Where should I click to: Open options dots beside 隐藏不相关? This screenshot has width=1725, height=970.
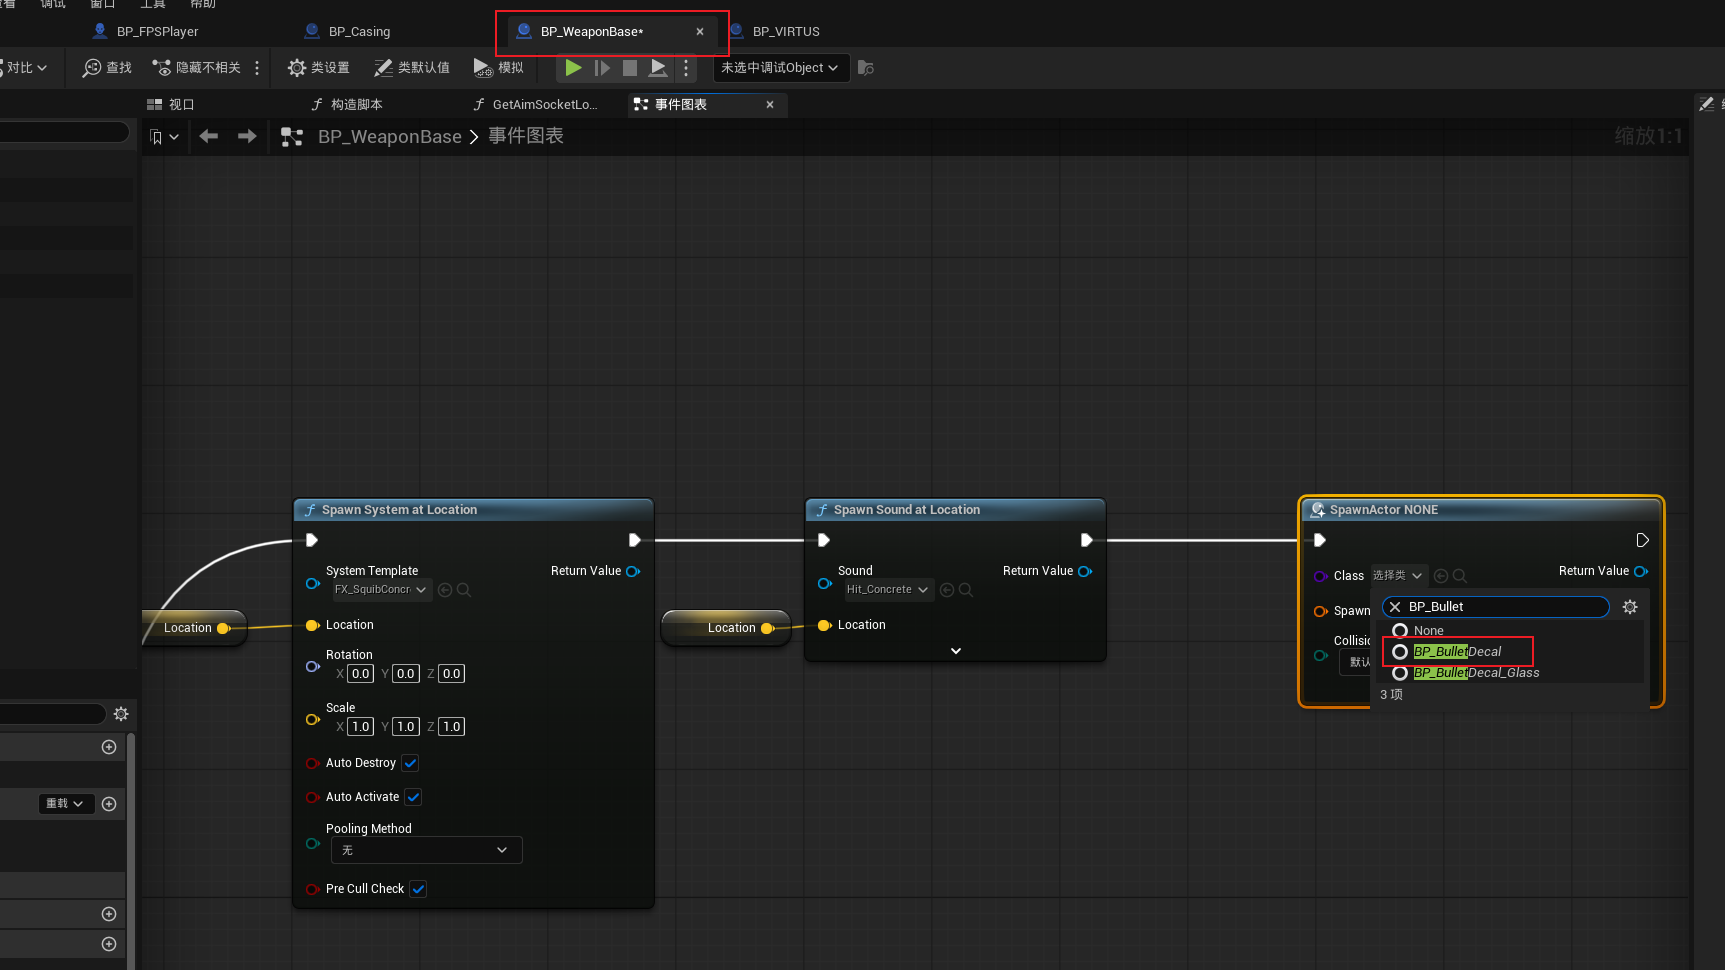coord(257,68)
